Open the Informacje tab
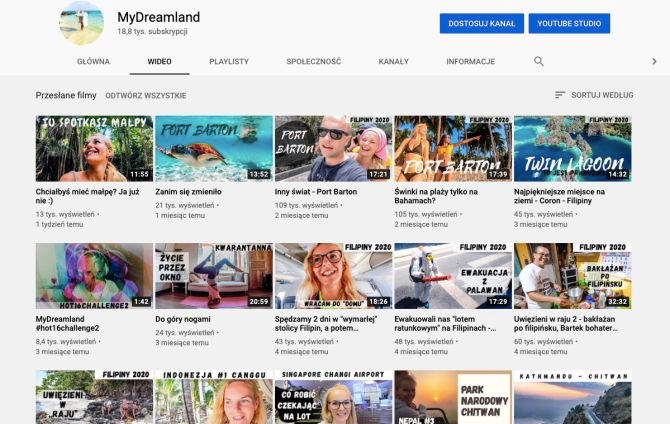Screen dimensions: 670x424 click(470, 61)
